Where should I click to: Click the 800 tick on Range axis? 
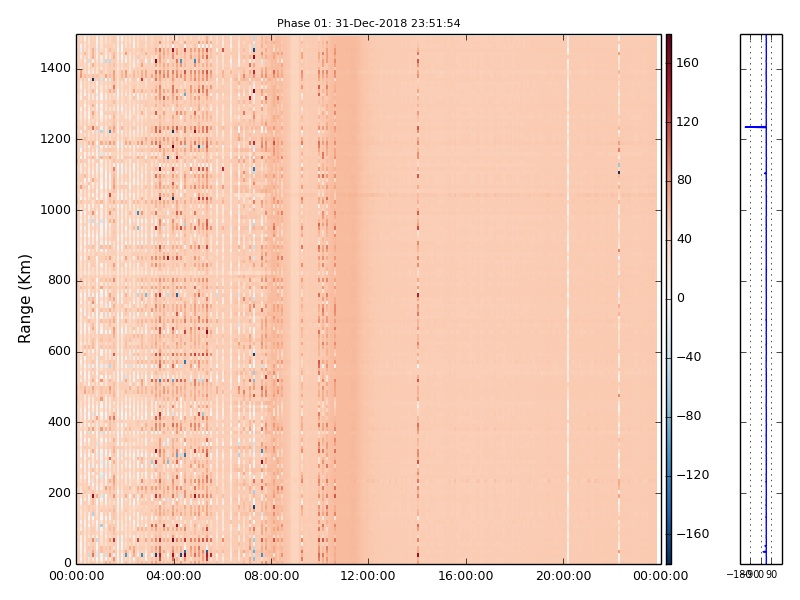[59, 281]
